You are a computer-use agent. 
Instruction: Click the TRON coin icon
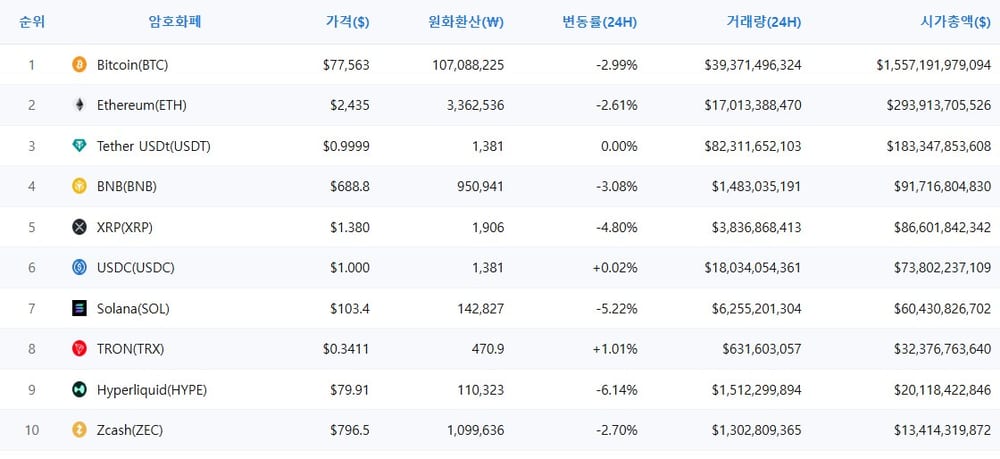[79, 349]
